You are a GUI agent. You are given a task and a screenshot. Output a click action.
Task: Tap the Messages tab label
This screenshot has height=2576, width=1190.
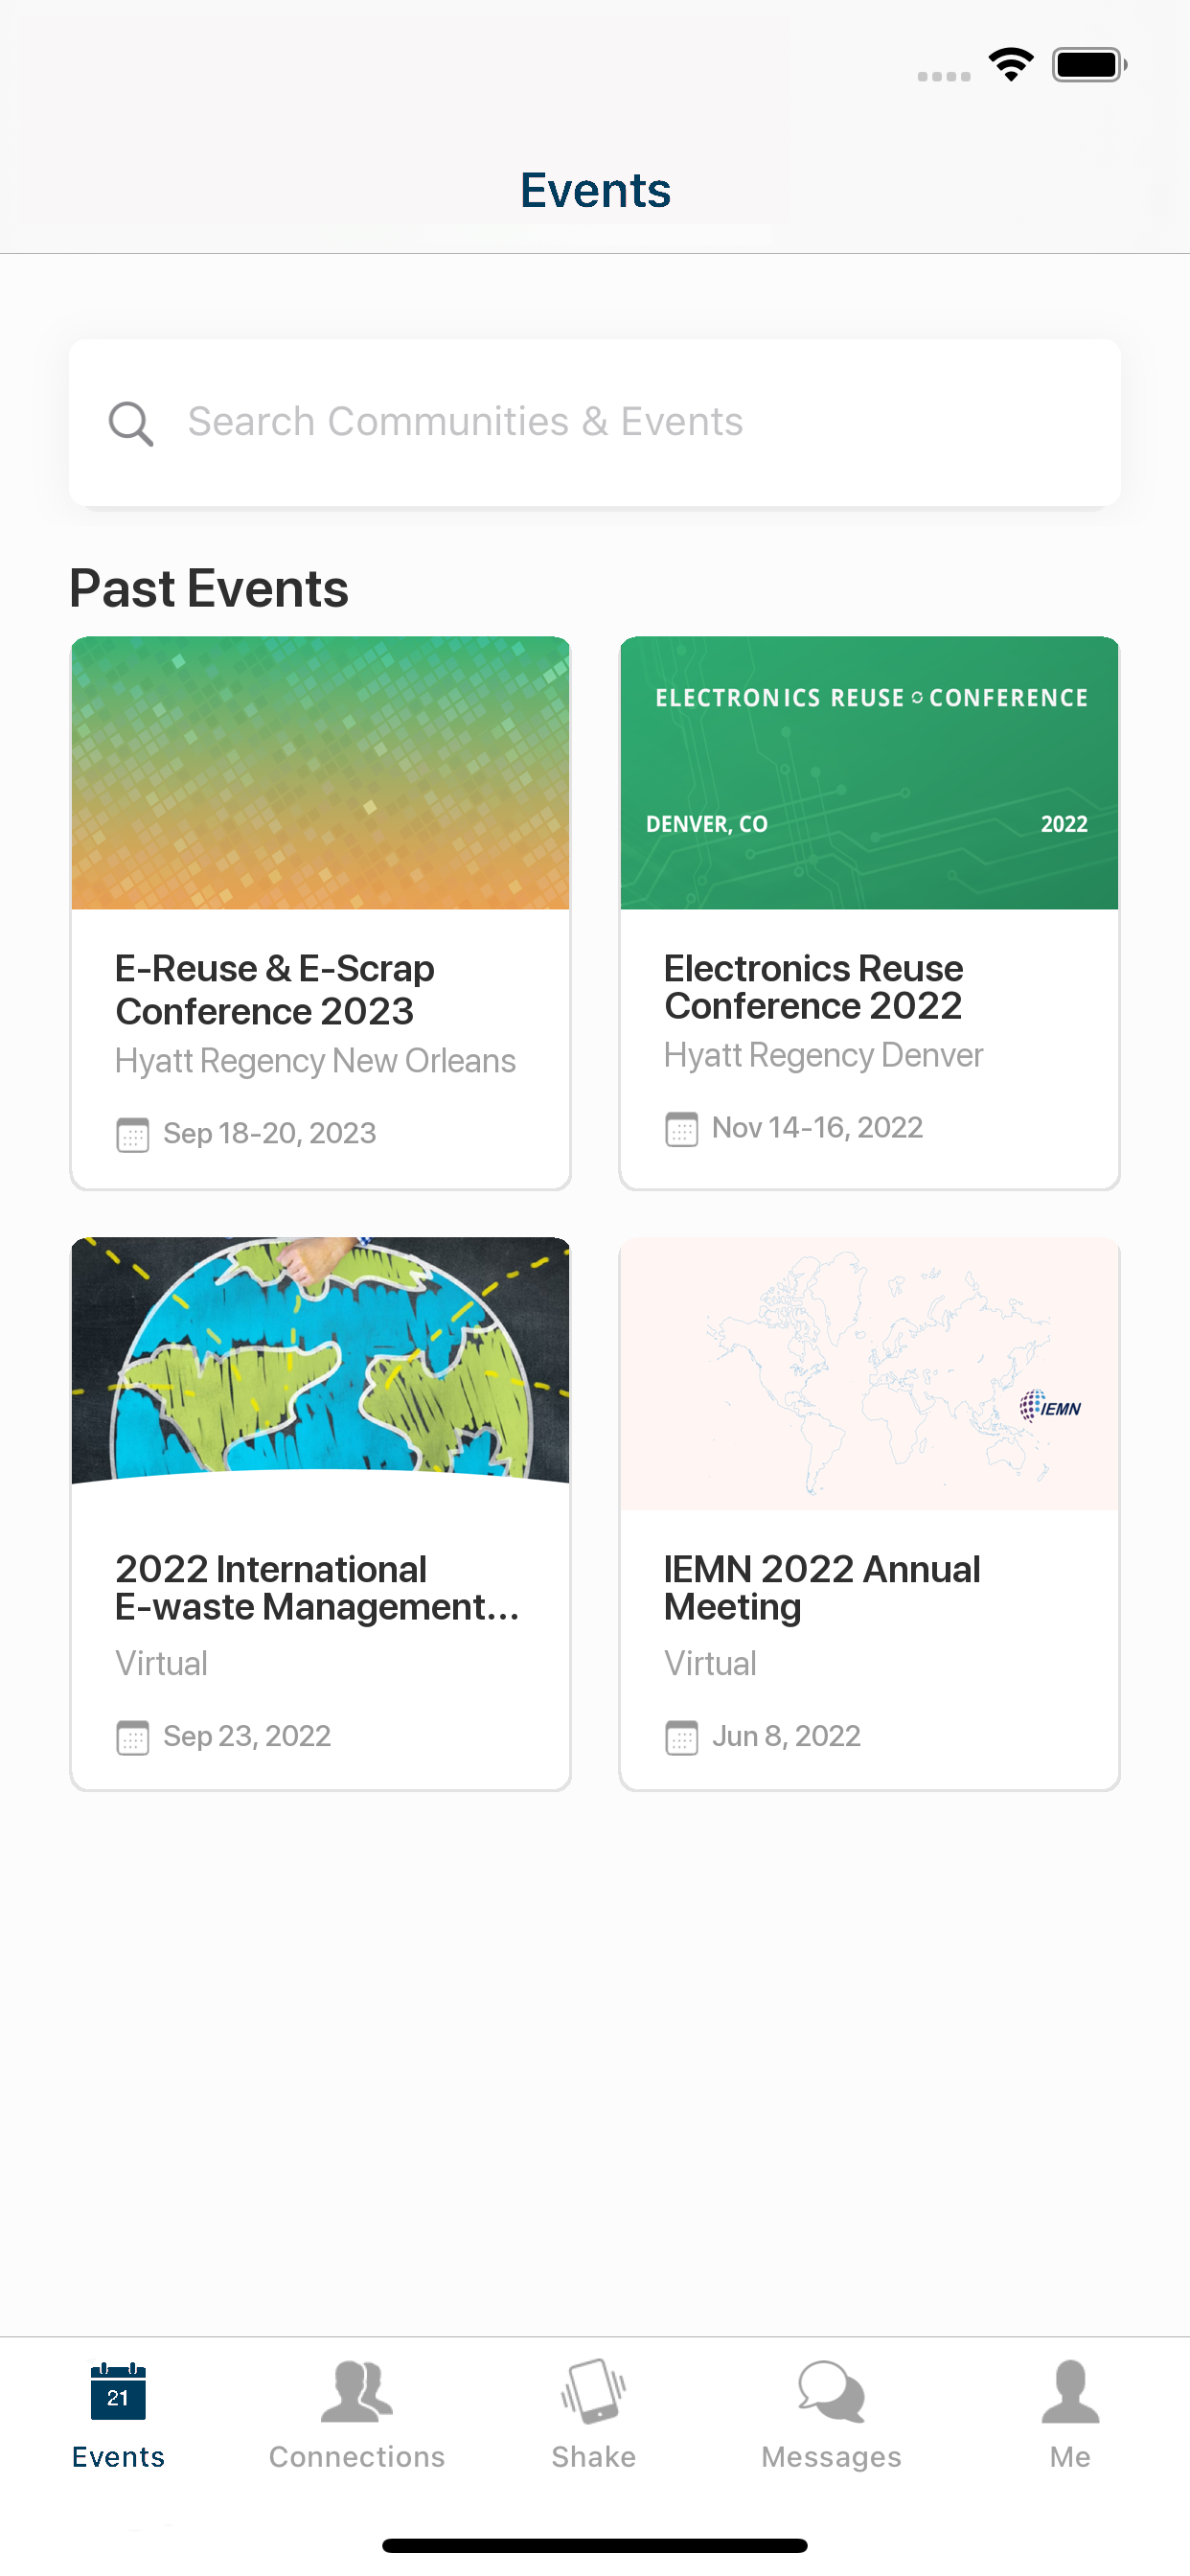click(832, 2457)
